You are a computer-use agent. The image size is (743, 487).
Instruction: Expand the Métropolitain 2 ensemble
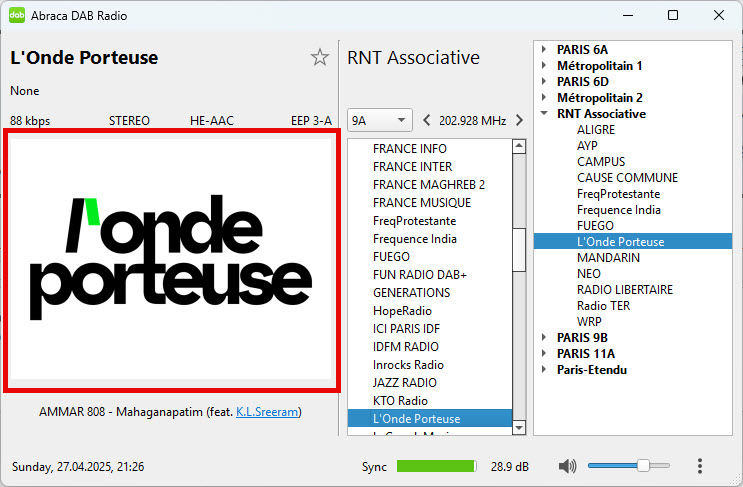coord(544,98)
